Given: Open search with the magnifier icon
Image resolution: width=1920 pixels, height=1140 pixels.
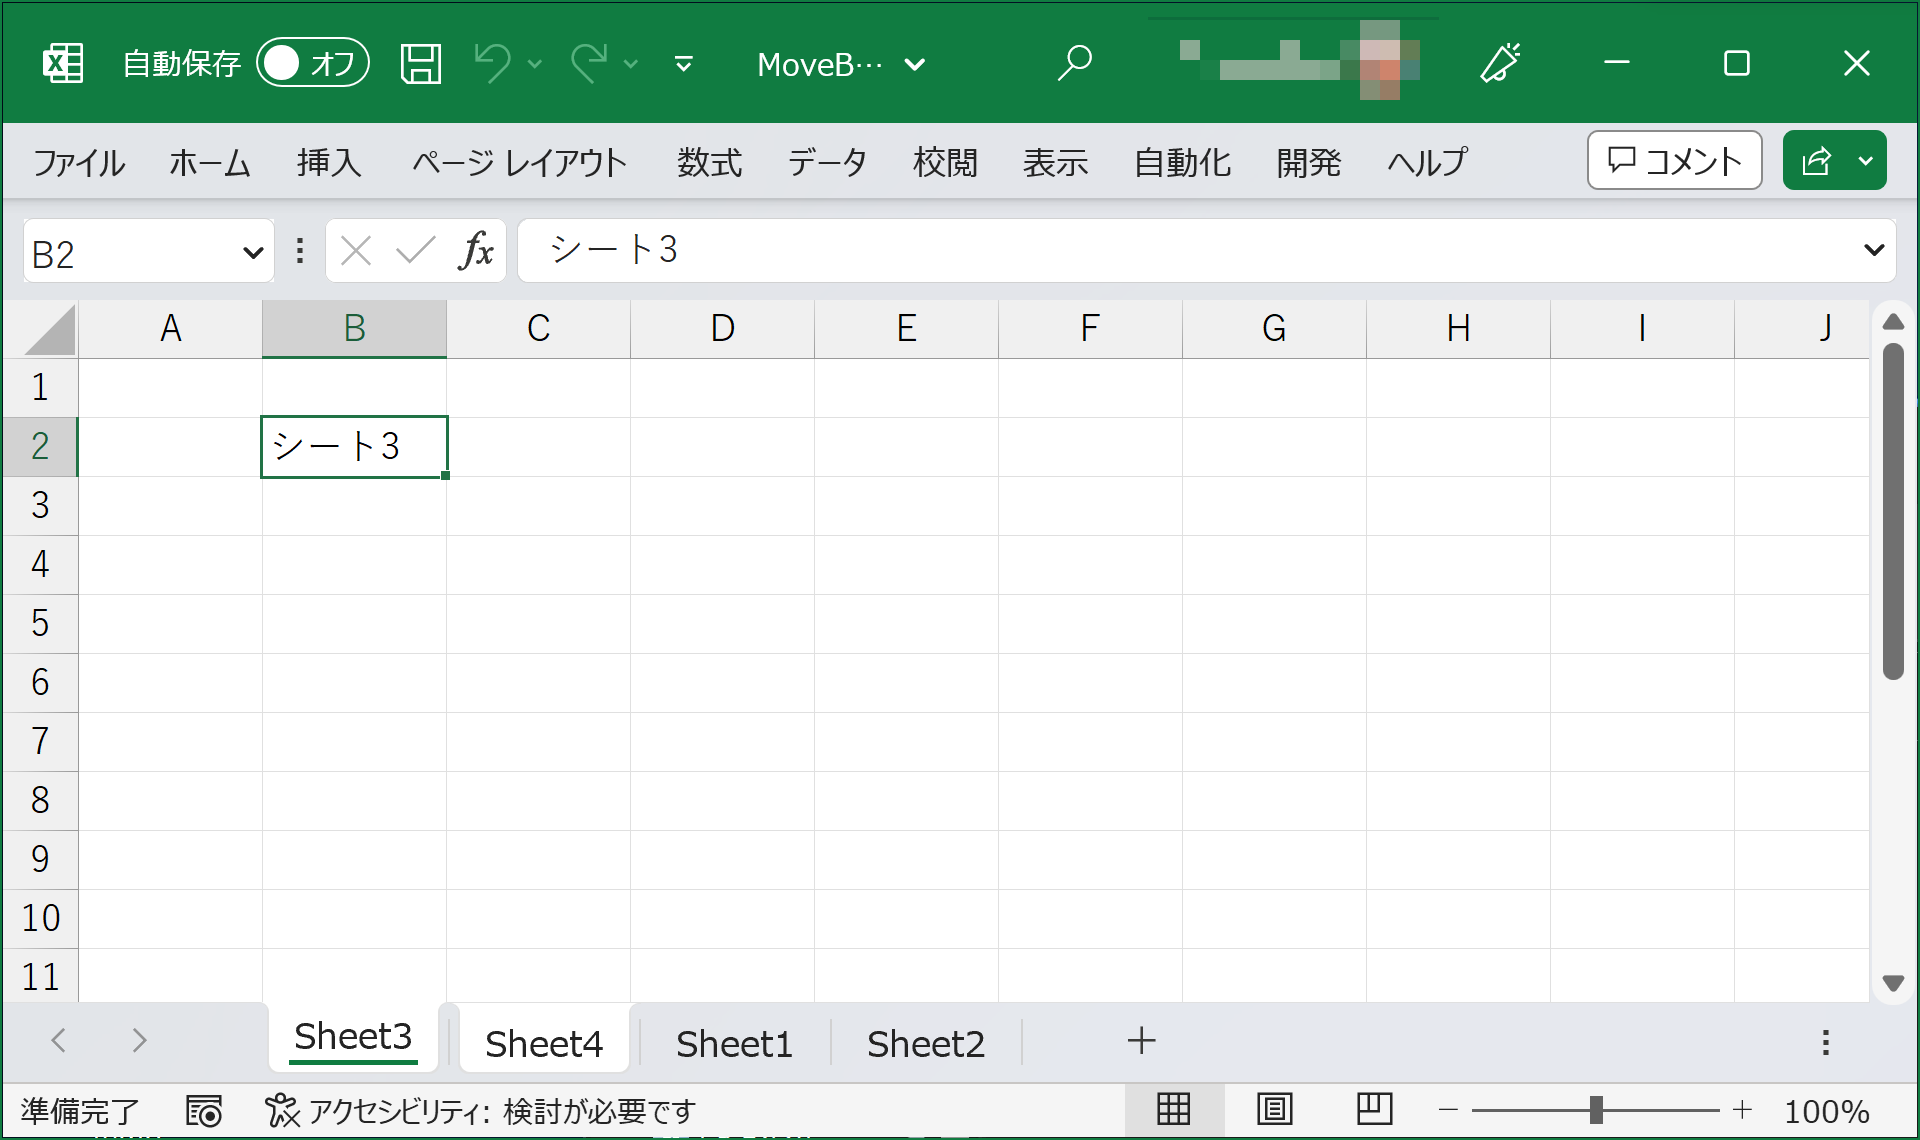Looking at the screenshot, I should 1075,63.
